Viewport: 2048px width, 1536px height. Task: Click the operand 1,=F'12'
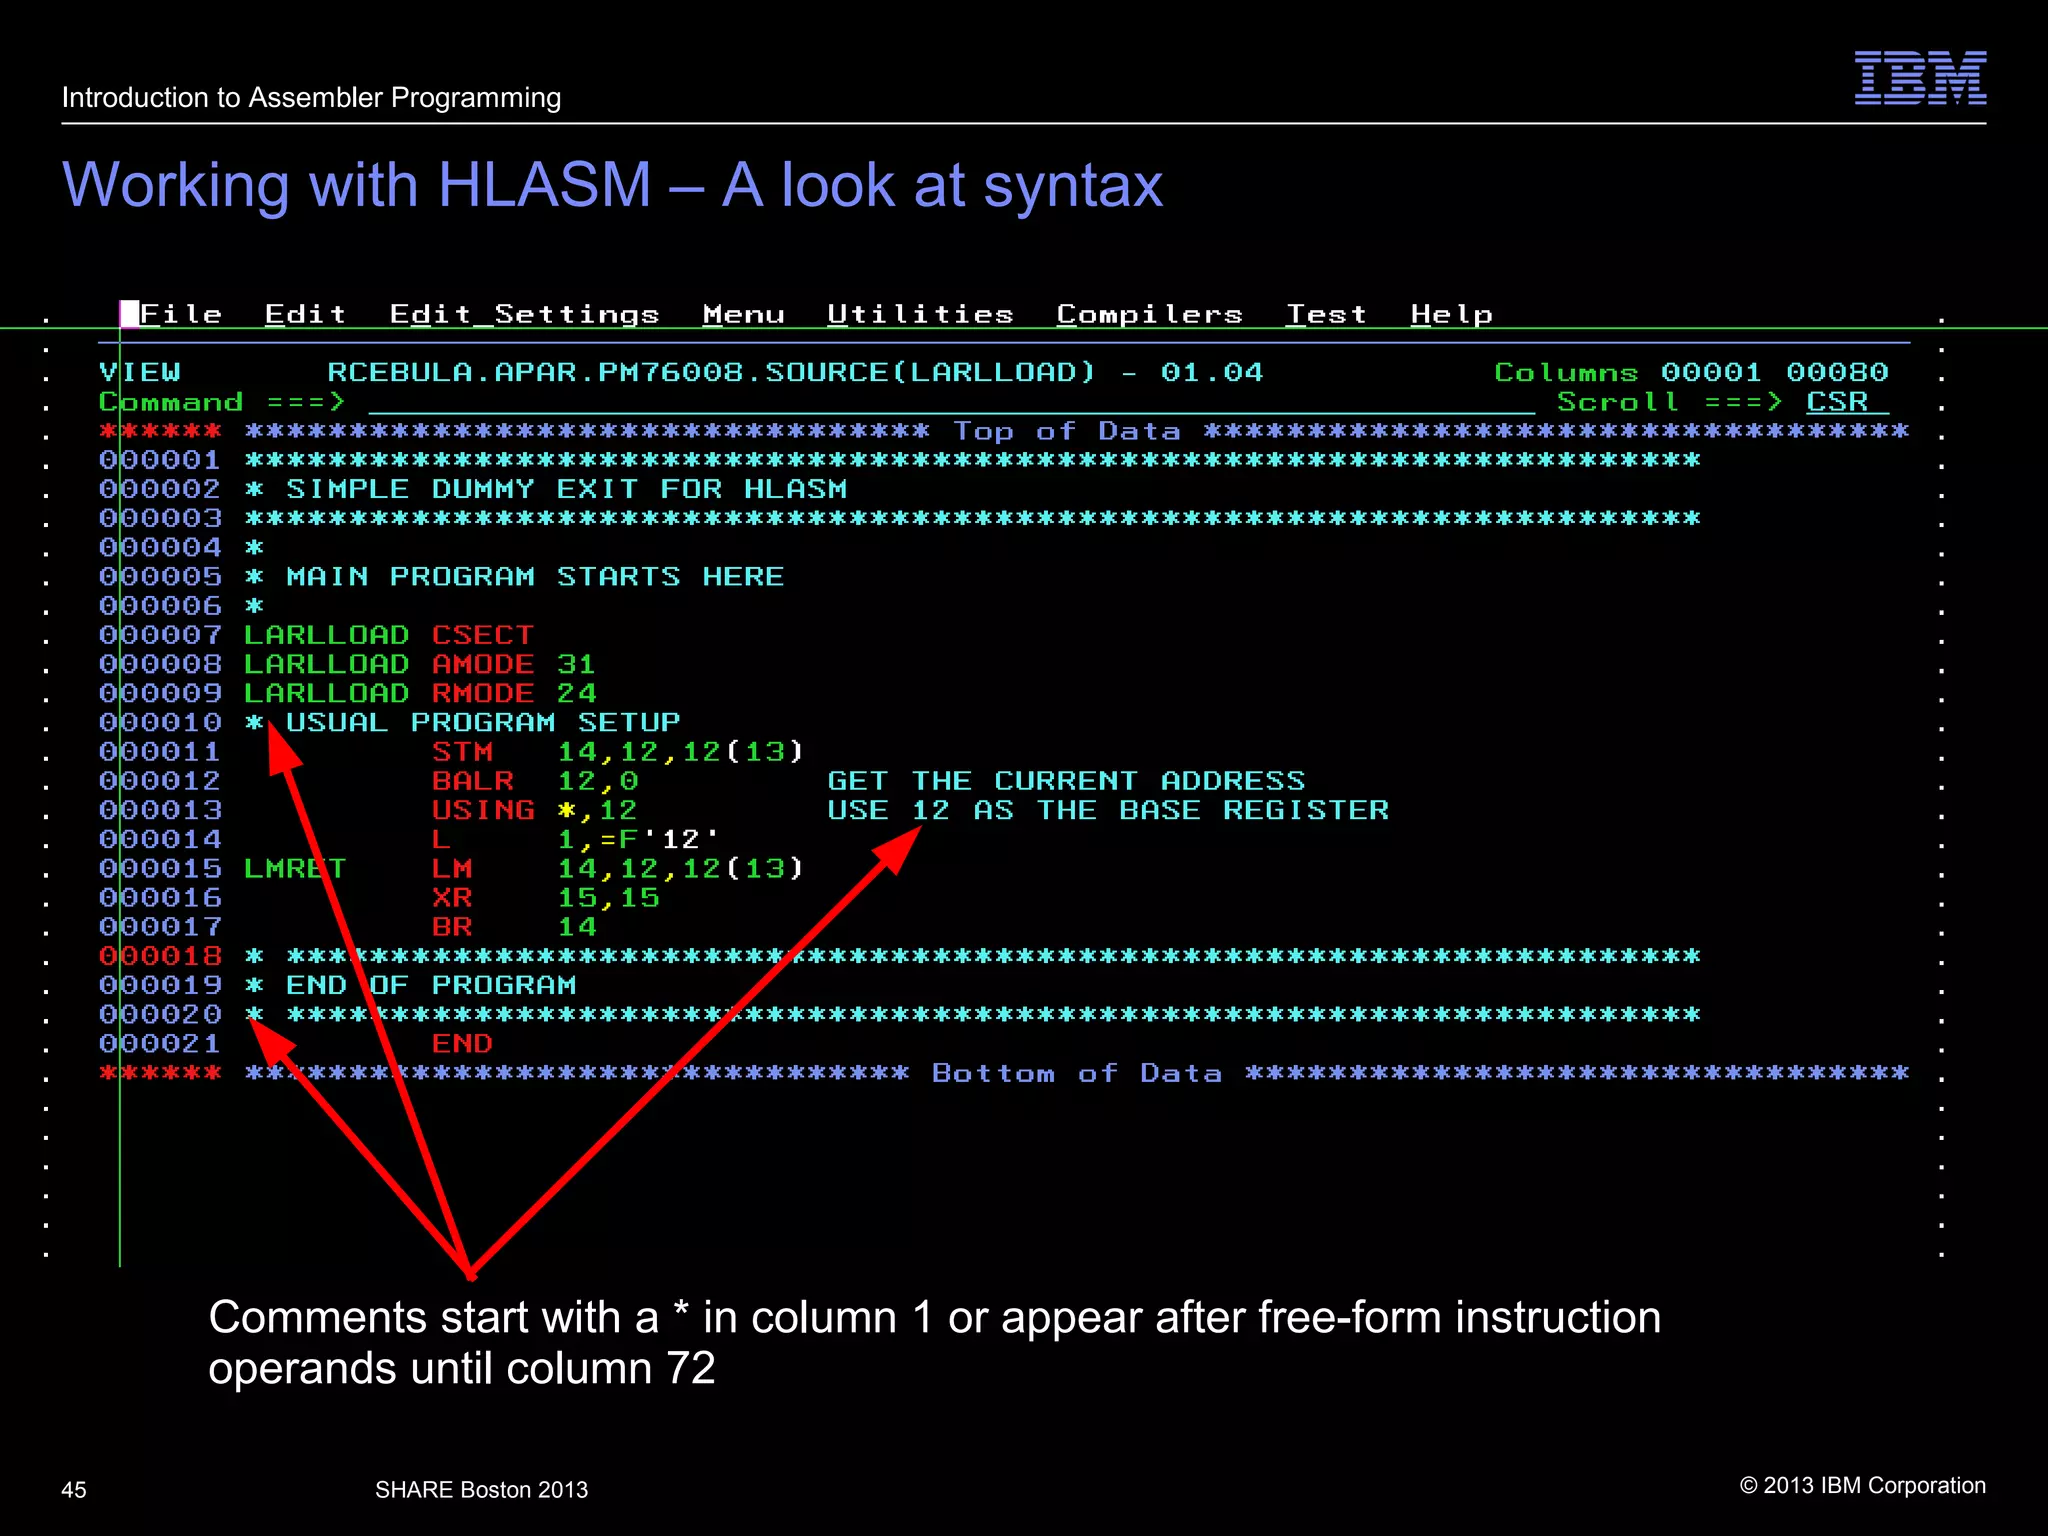click(x=638, y=839)
